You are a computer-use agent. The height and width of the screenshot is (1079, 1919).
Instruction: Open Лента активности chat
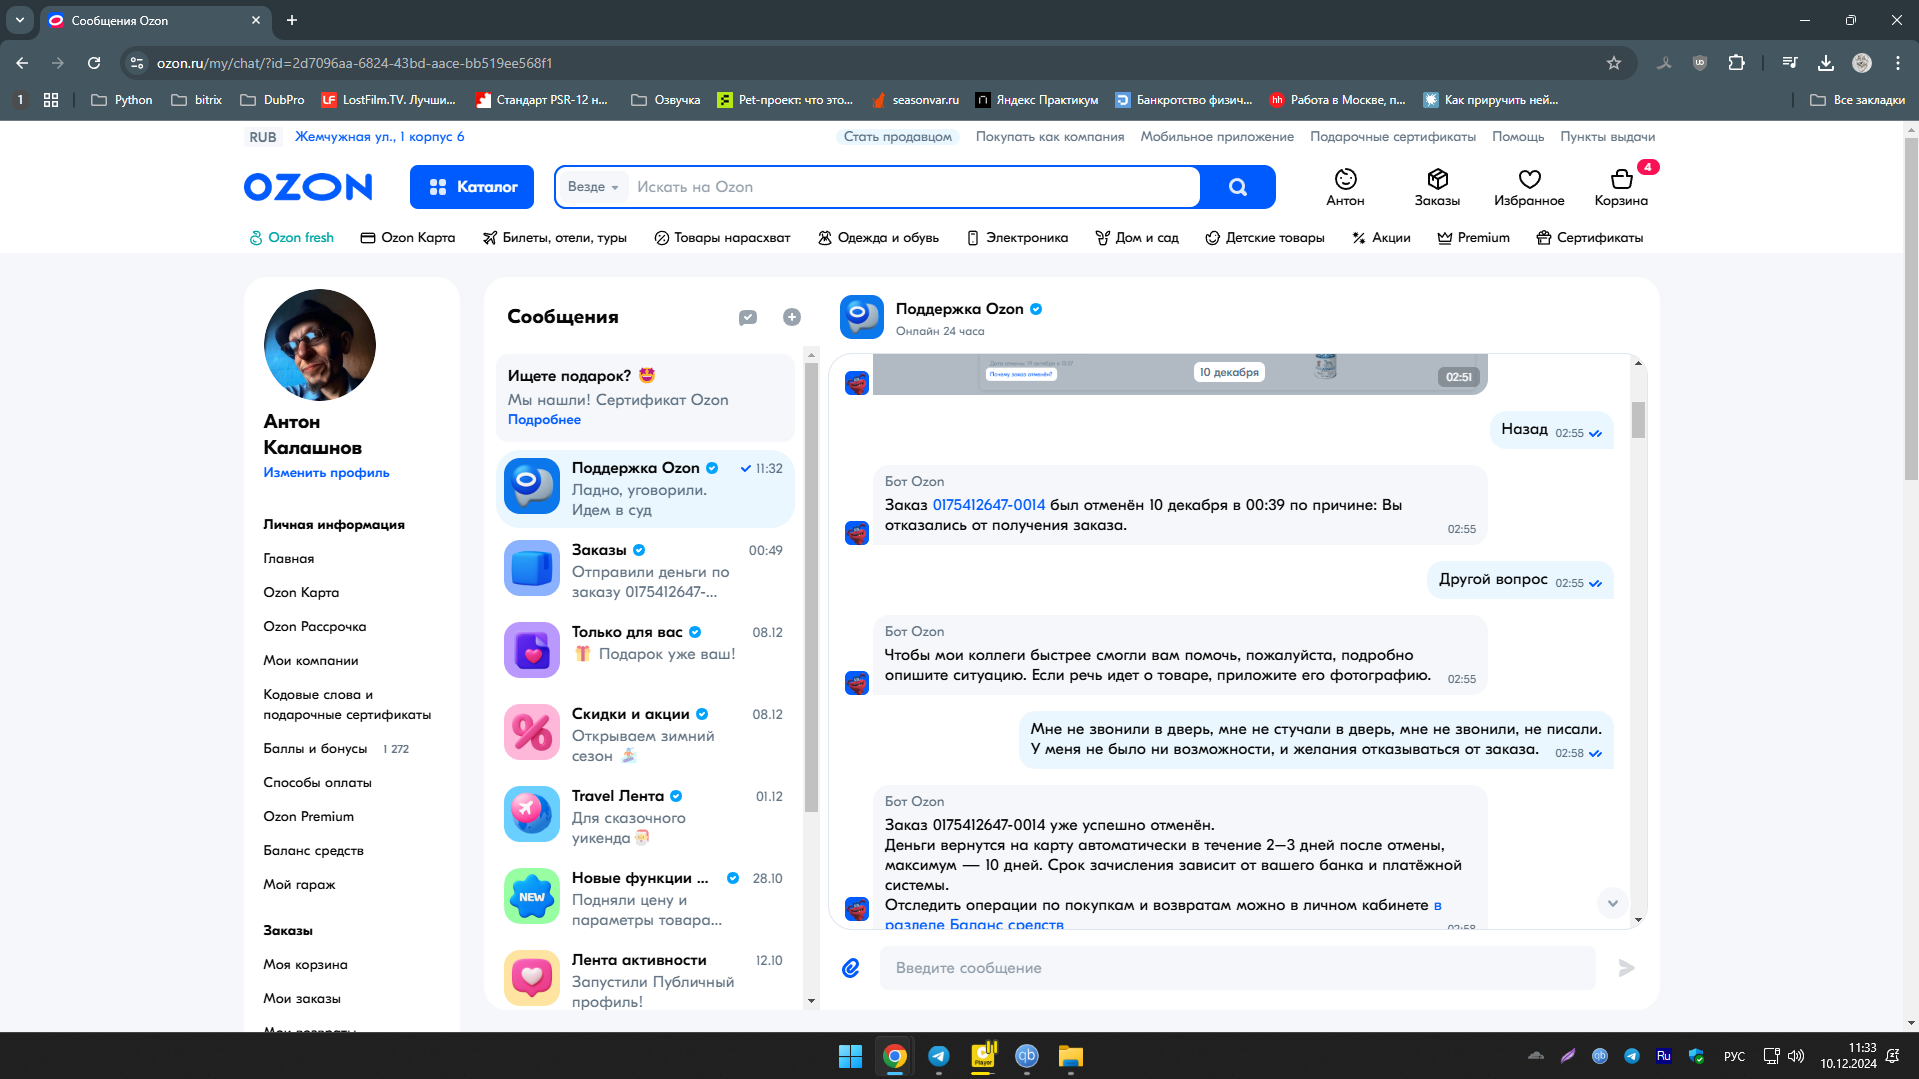(x=645, y=979)
